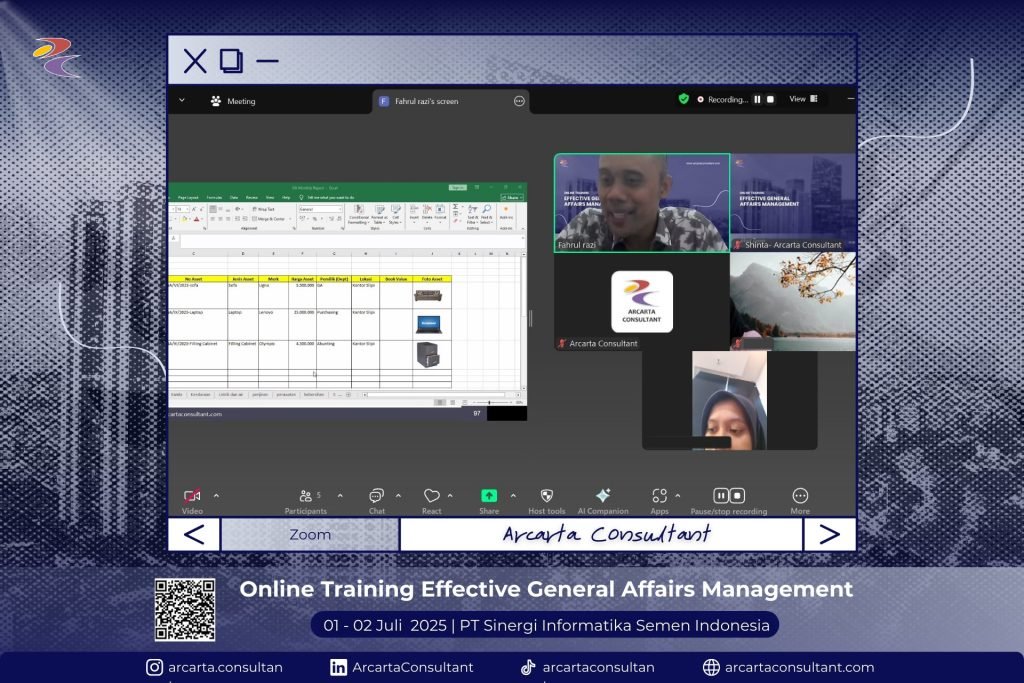Toggle the Video camera on
The height and width of the screenshot is (683, 1024).
pos(192,496)
